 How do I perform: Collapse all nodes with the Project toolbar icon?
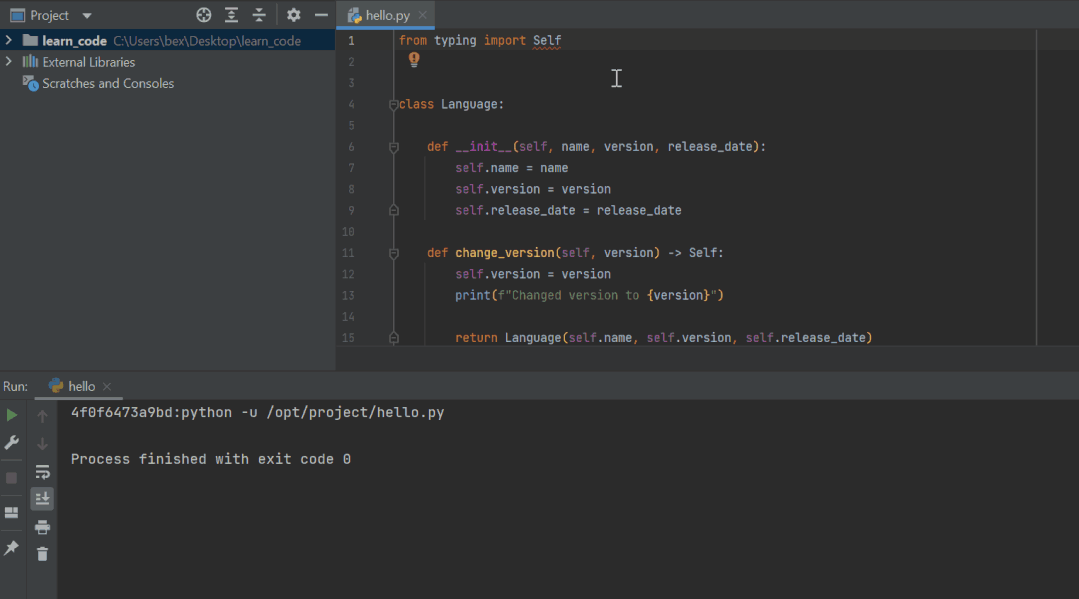click(258, 14)
